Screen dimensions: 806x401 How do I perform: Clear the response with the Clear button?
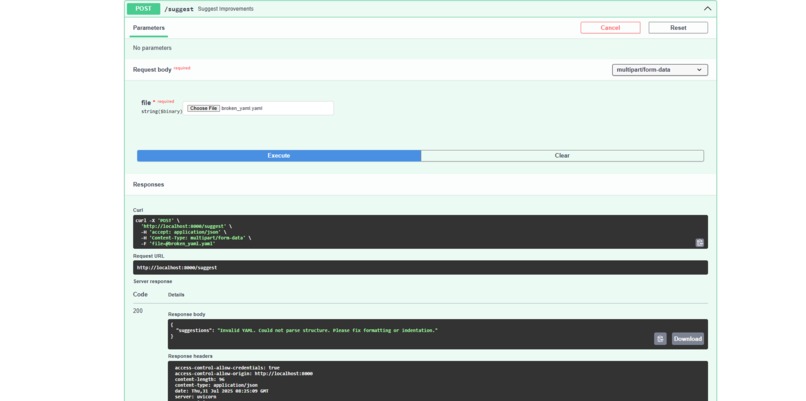point(562,156)
